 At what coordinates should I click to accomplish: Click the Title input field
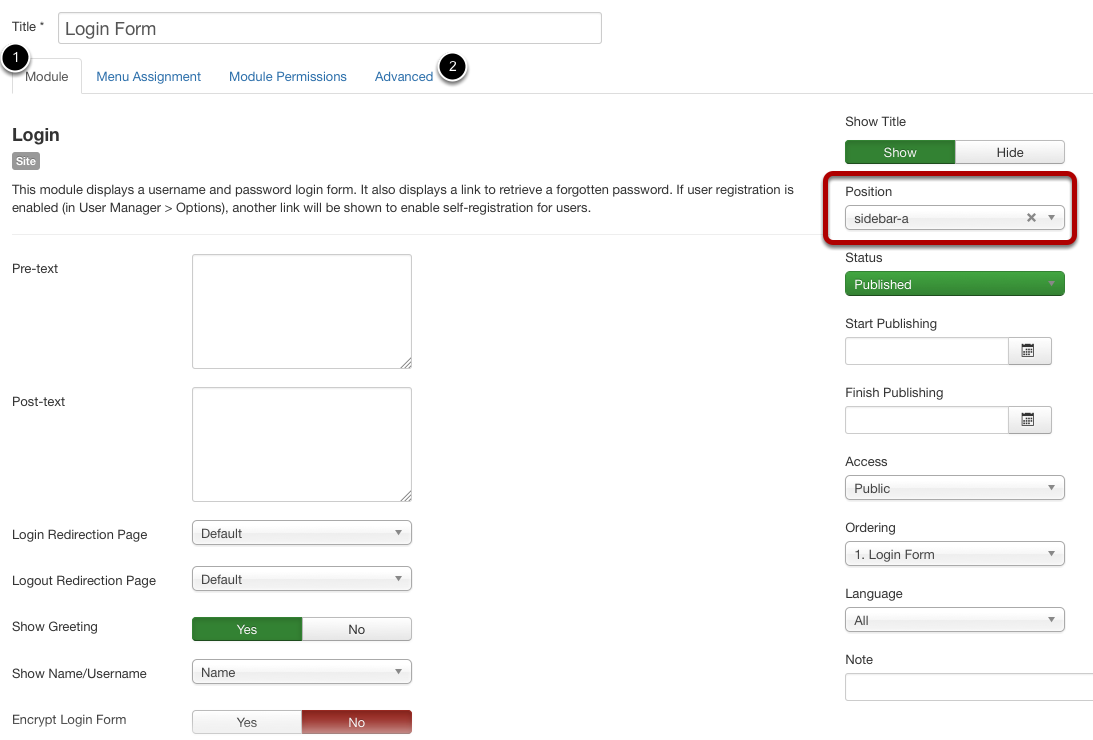point(328,28)
